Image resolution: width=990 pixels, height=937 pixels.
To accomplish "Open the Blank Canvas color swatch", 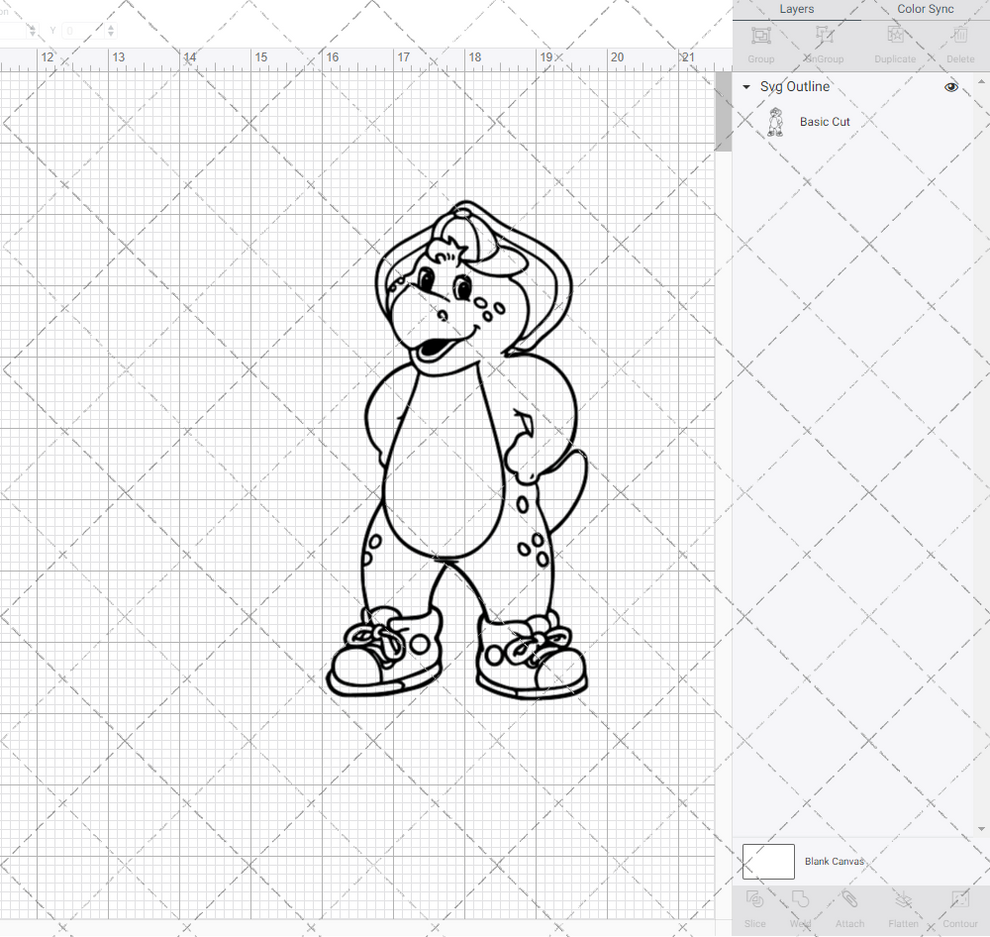I will (x=768, y=861).
